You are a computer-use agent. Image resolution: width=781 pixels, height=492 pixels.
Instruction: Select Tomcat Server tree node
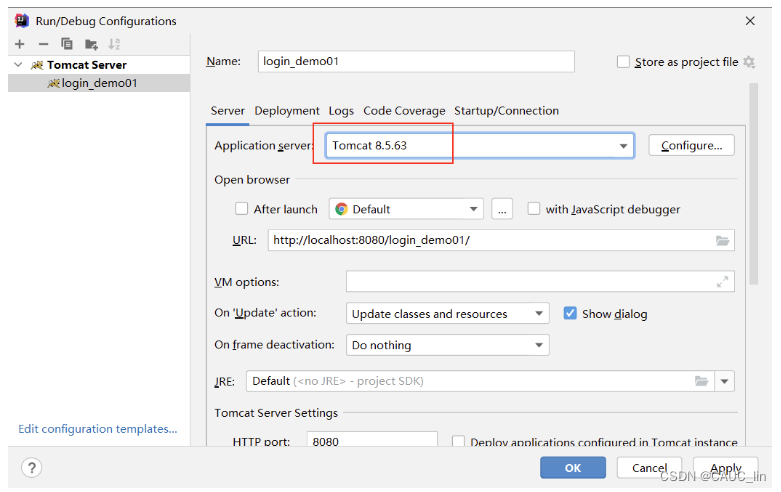click(87, 65)
